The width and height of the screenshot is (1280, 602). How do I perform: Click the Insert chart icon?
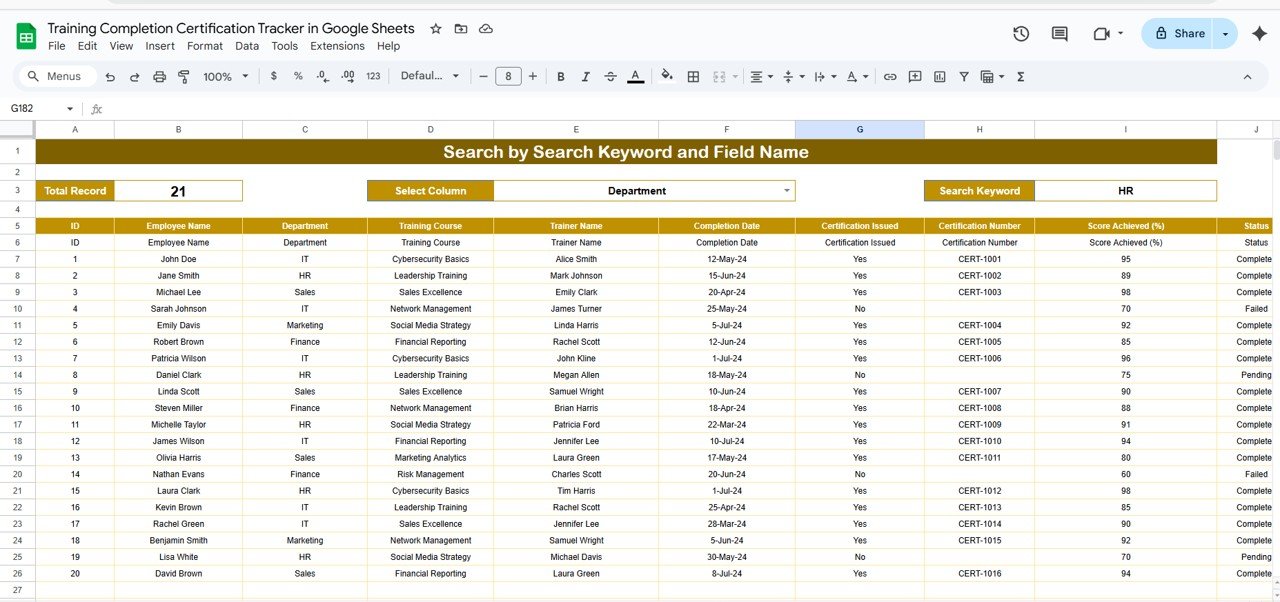[939, 76]
